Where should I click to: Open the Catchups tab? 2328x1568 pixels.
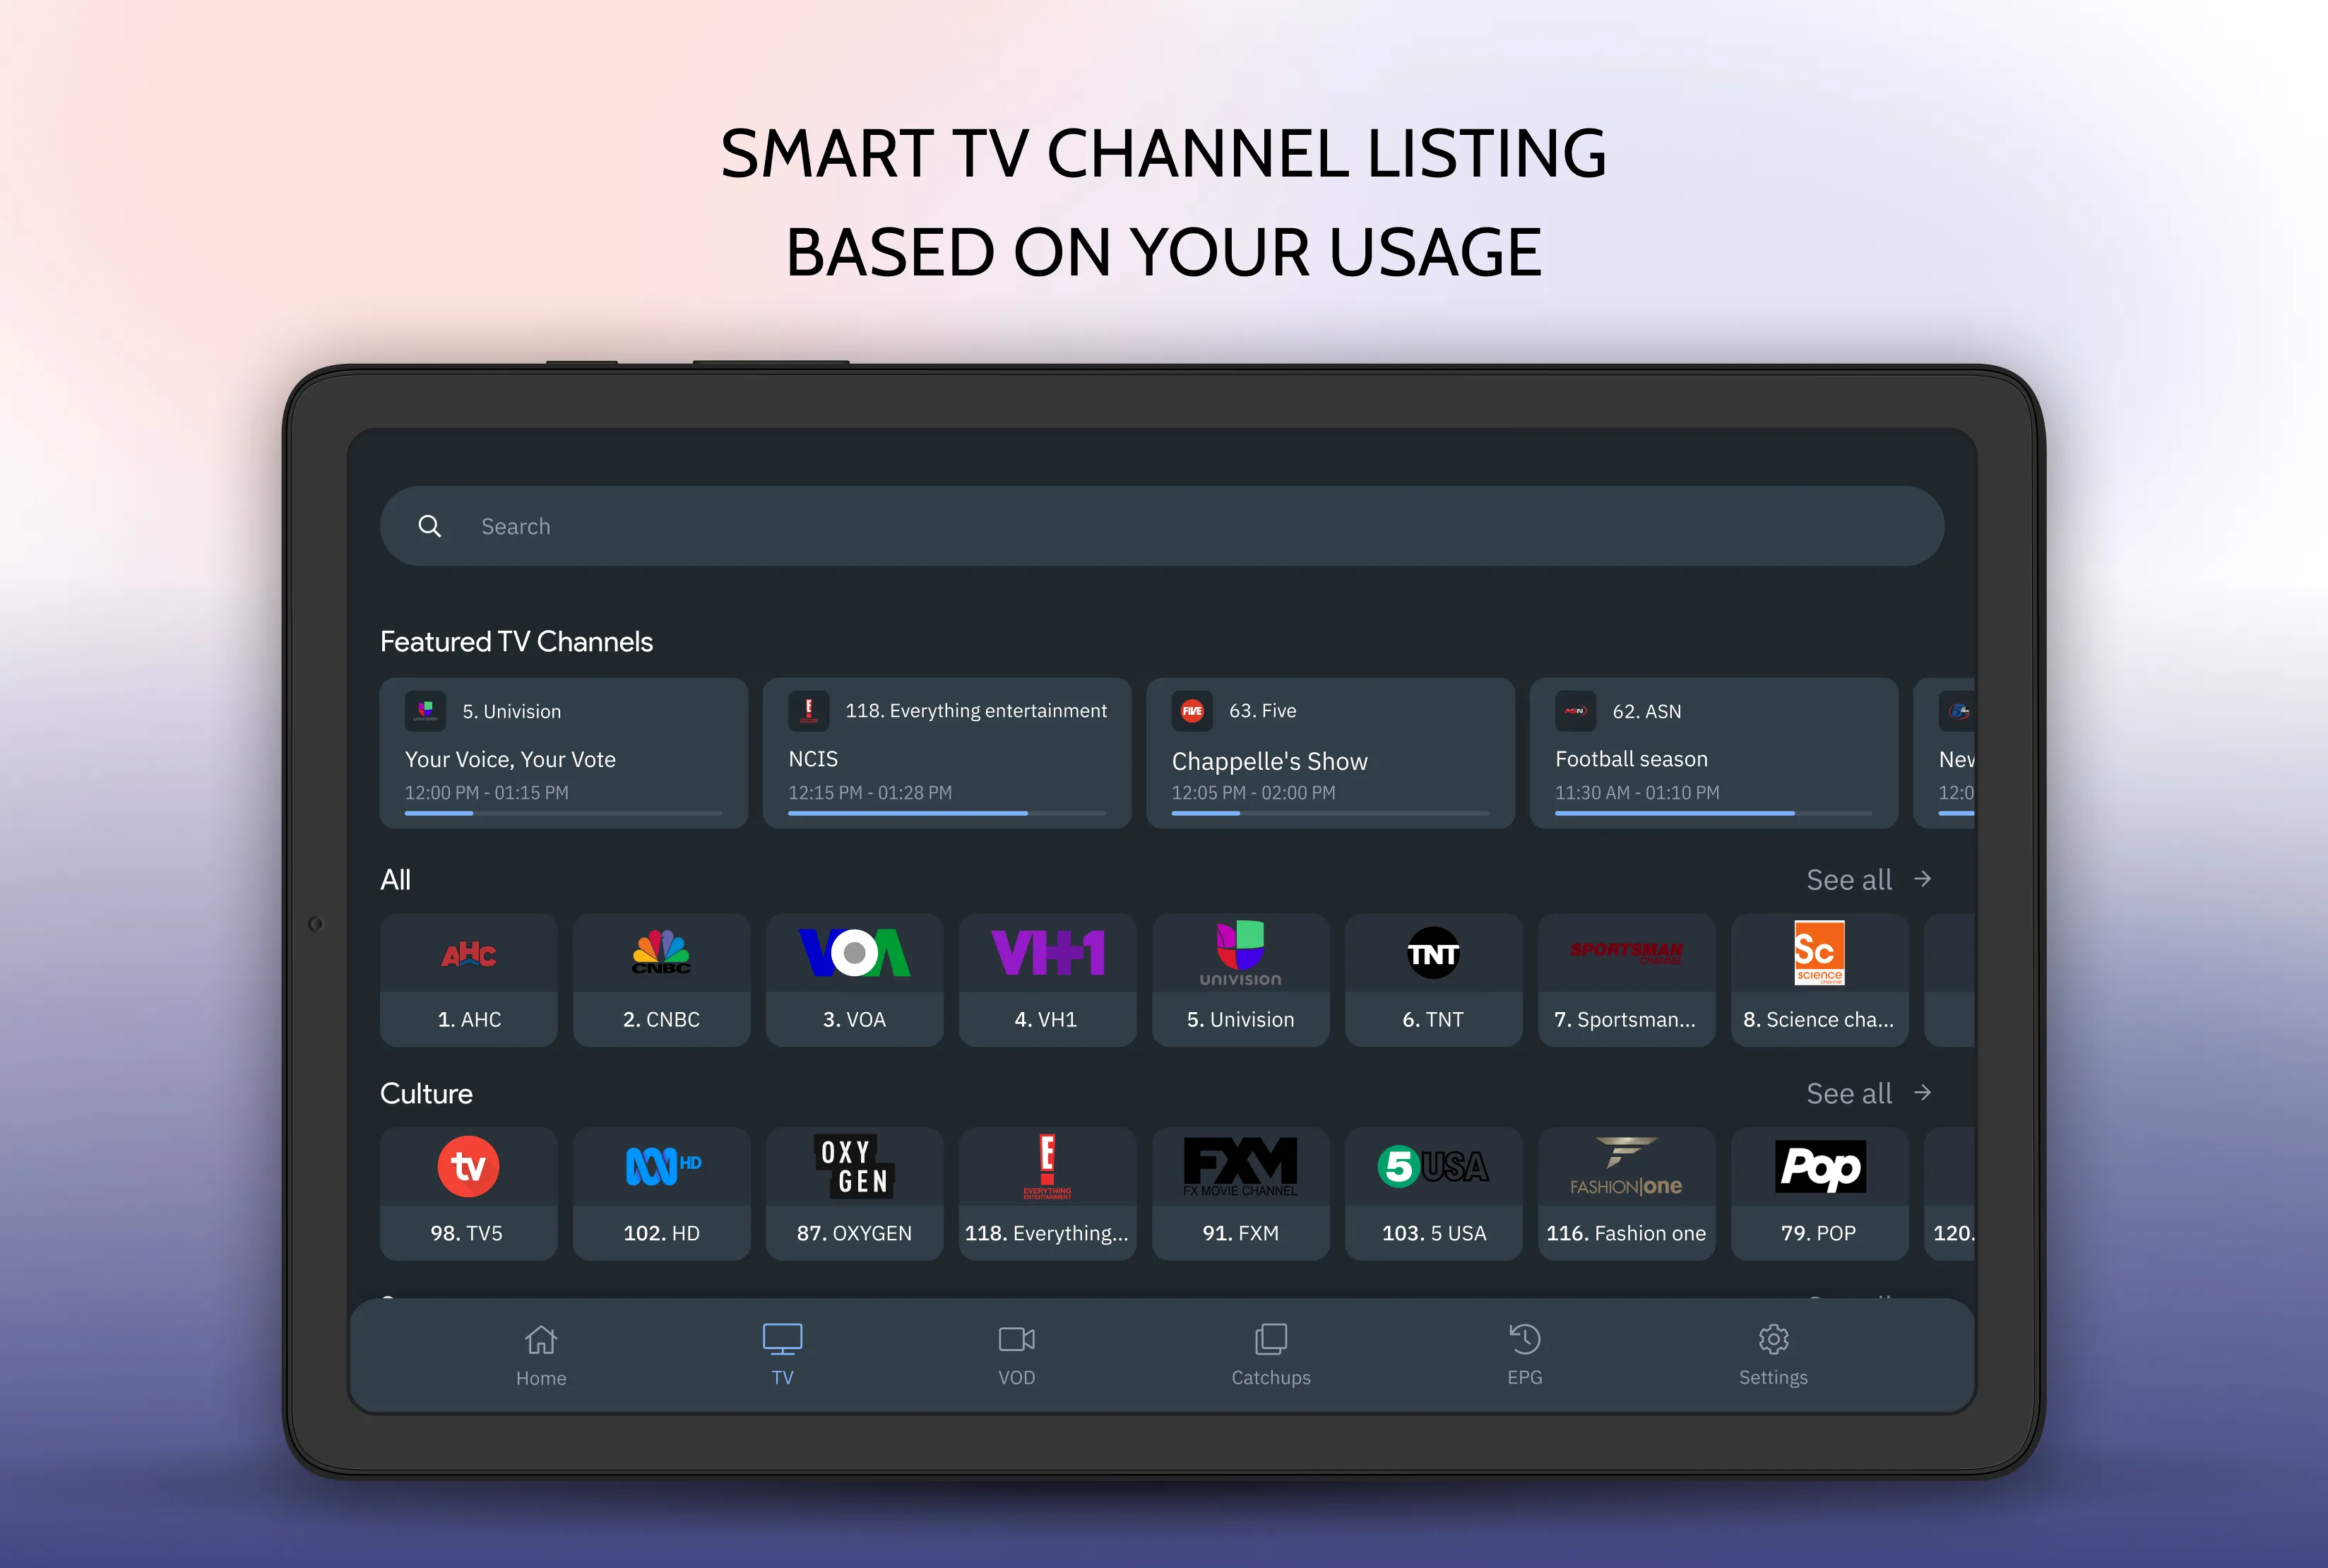1271,1355
